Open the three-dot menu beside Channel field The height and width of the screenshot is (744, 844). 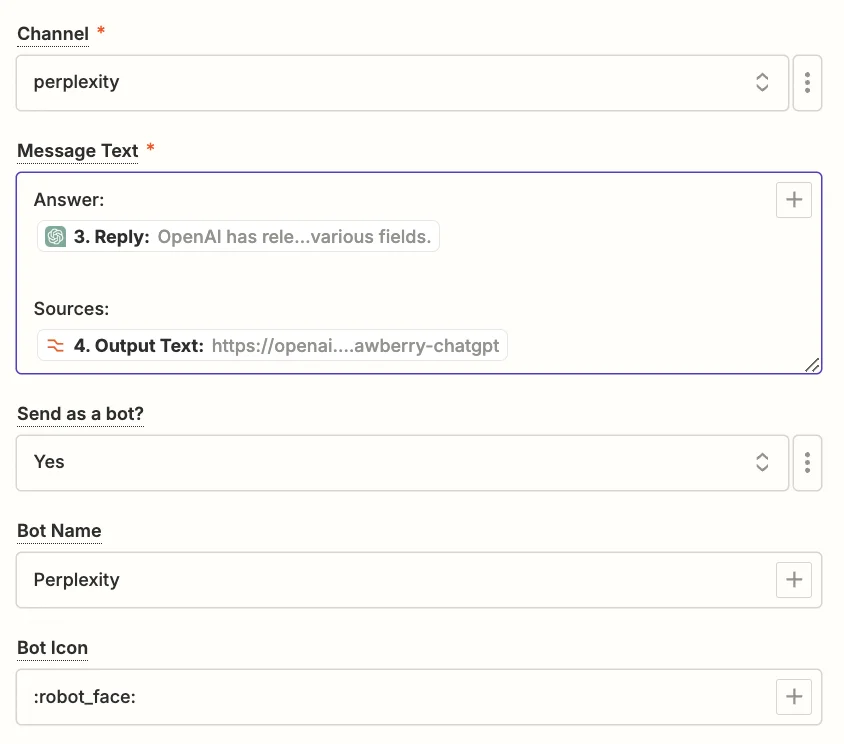807,83
